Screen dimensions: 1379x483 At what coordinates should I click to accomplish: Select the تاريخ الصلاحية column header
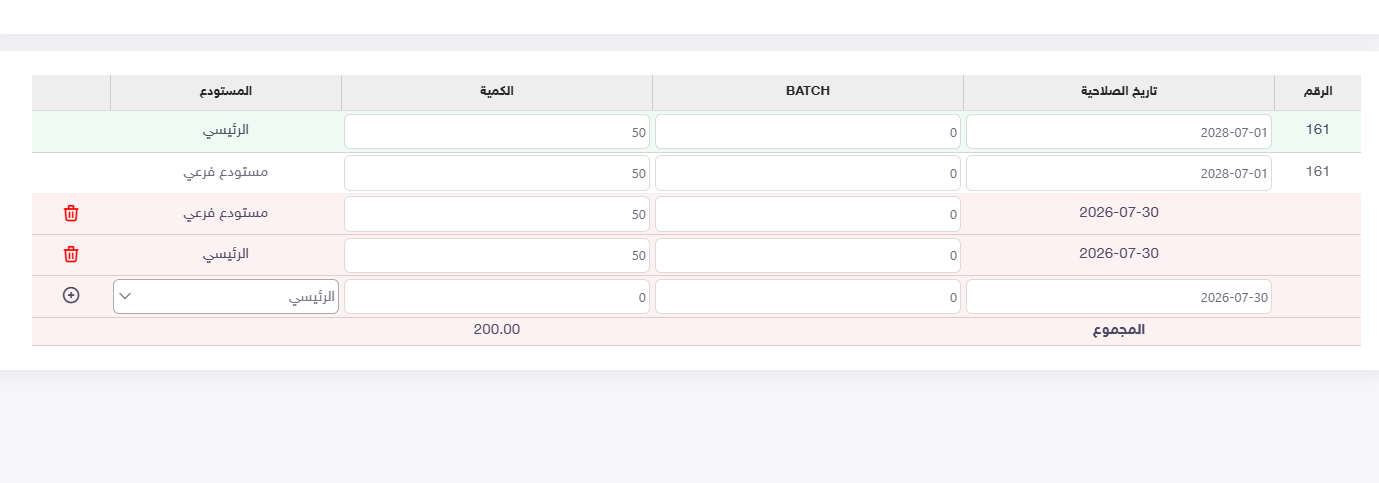[x=1119, y=91]
